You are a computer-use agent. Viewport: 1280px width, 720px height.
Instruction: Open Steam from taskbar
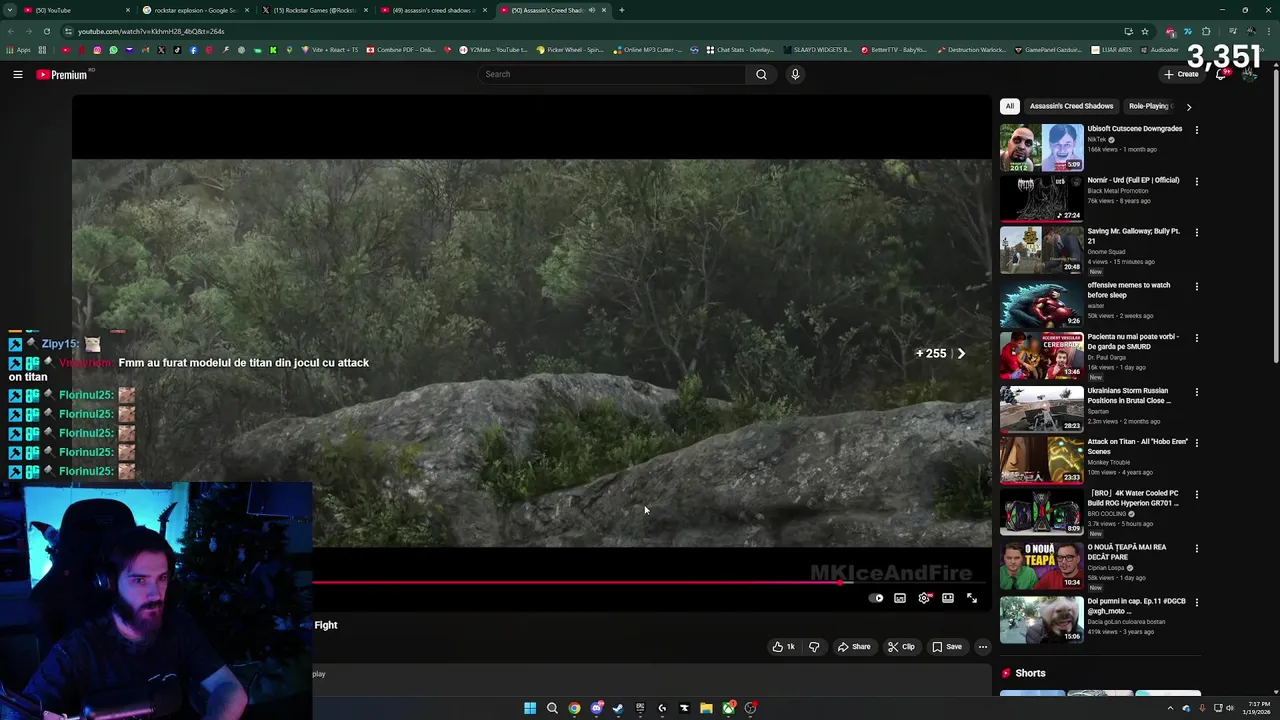click(618, 708)
